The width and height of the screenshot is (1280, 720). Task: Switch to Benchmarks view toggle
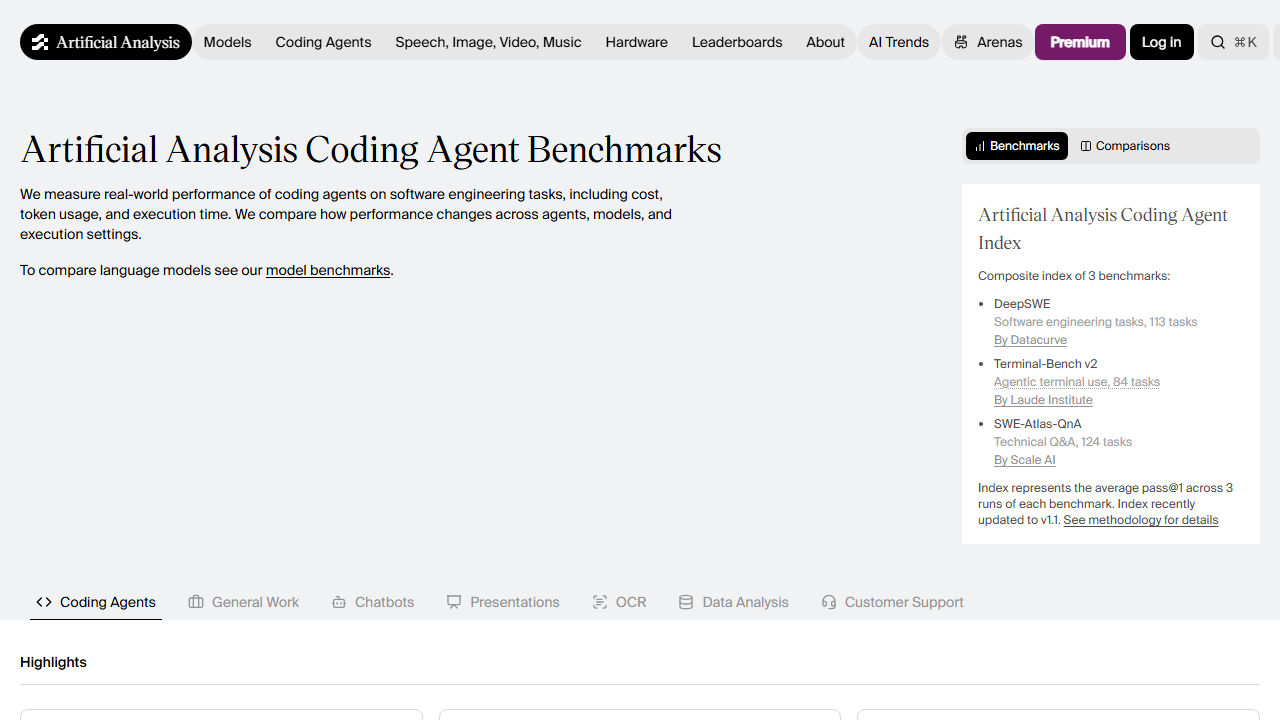pos(1017,146)
